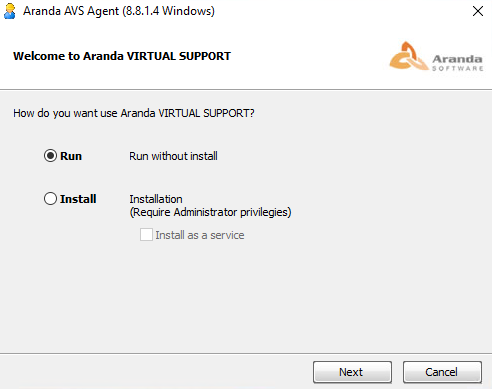Click the bold 'Install' option label

click(x=78, y=199)
